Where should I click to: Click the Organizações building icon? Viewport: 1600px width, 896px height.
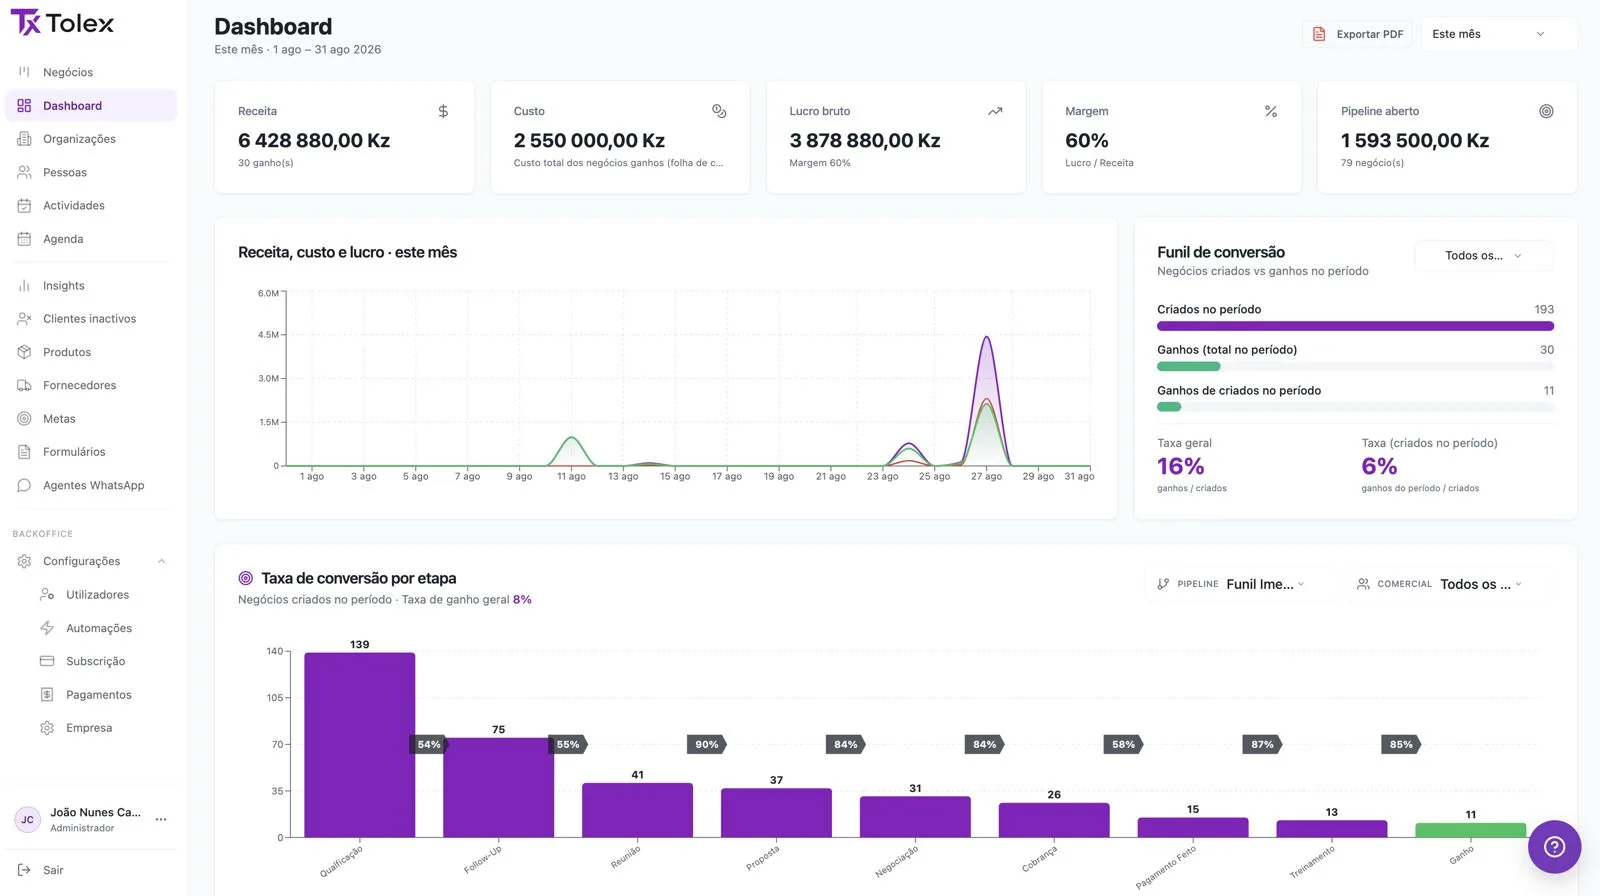pyautogui.click(x=24, y=139)
